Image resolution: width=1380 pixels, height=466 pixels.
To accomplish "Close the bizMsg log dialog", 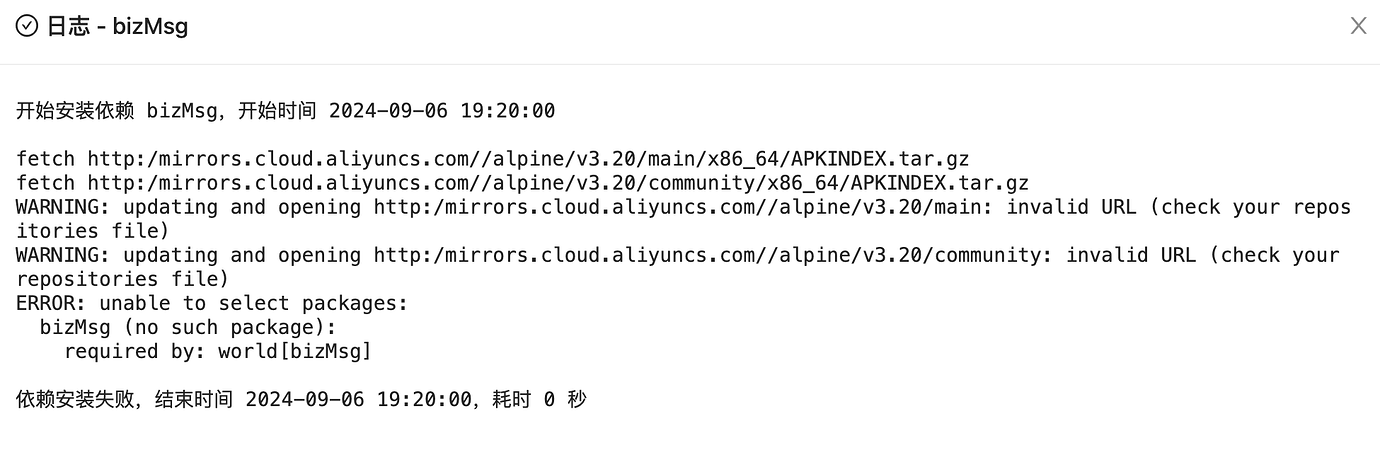I will (1358, 26).
